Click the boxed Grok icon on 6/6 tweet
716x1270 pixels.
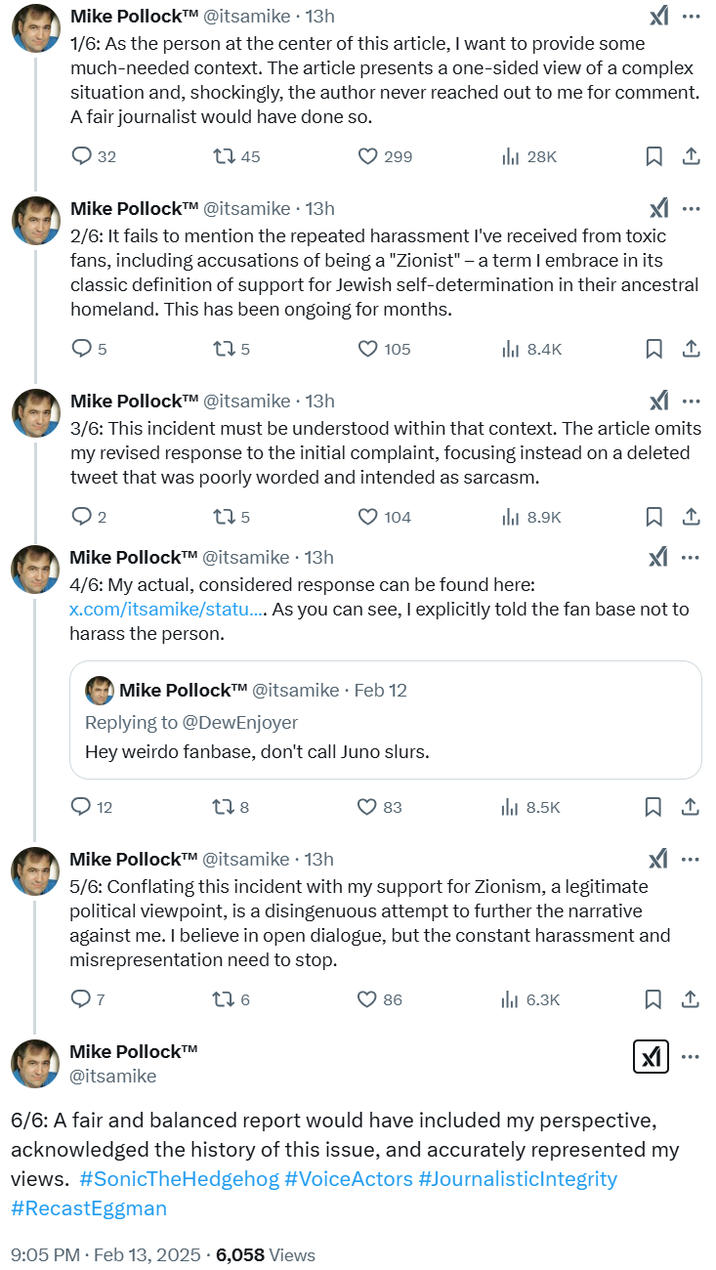click(651, 1056)
